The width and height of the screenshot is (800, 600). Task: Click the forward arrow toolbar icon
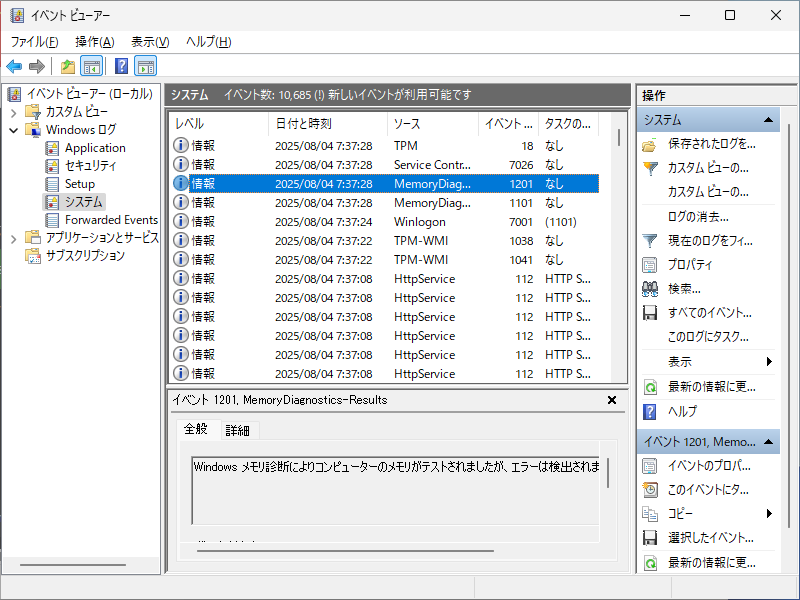(x=37, y=66)
